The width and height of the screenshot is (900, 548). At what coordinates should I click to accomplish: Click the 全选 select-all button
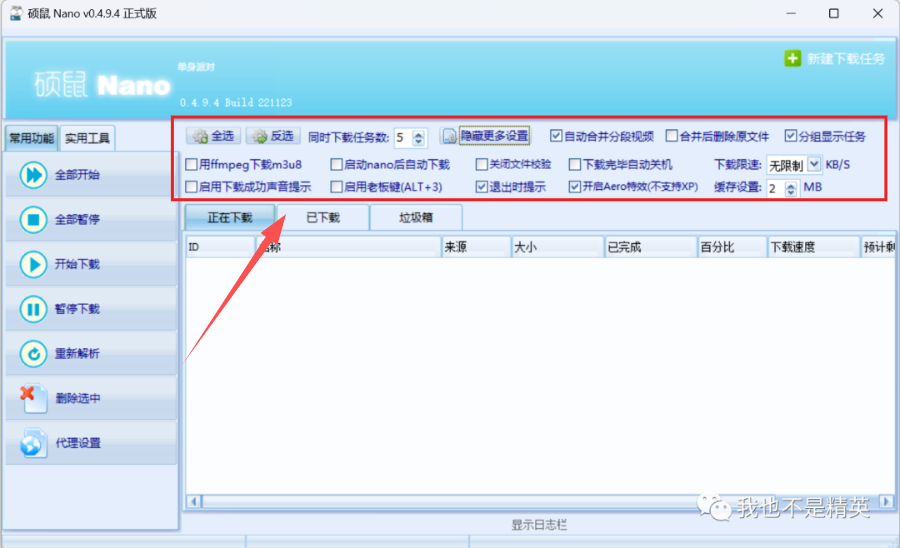point(214,136)
